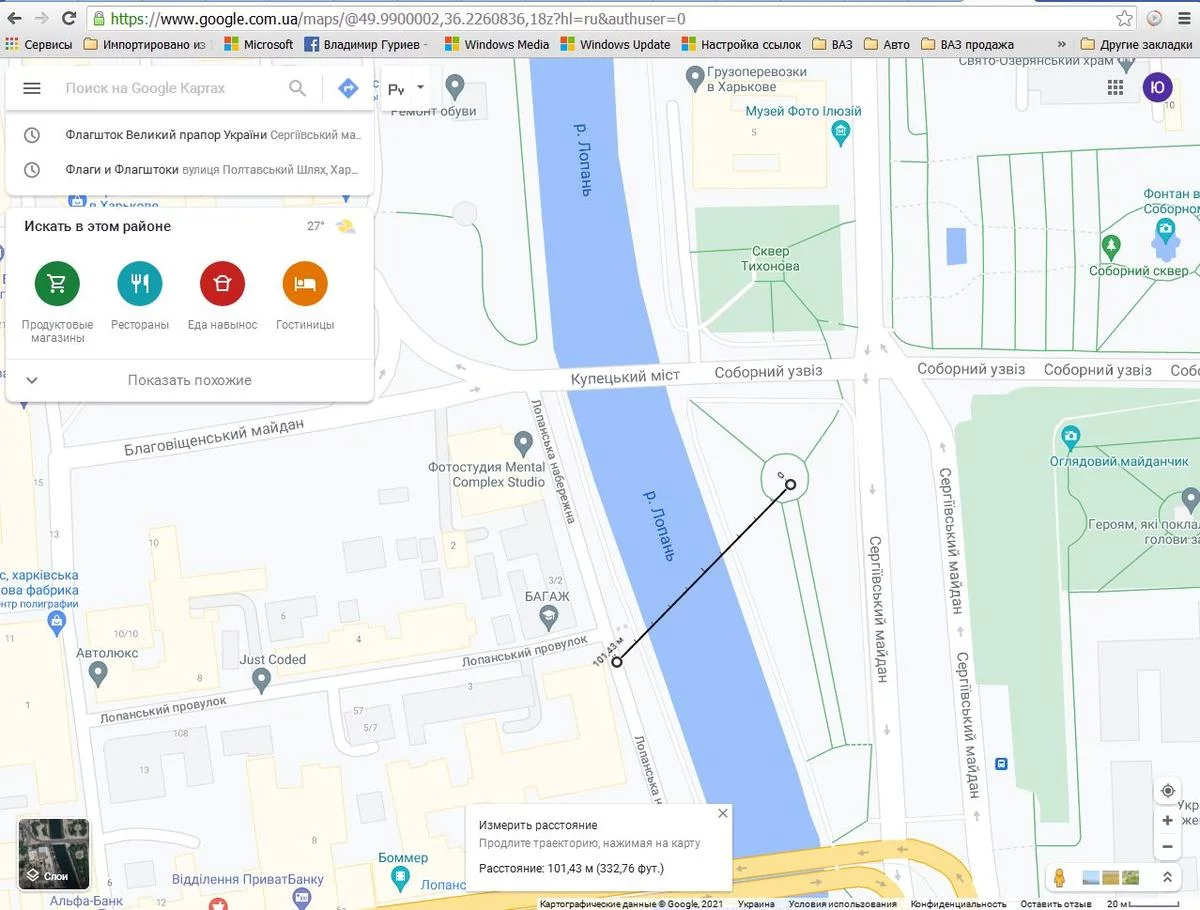Viewport: 1200px width, 910px height.
Task: Click the Слои layers thumbnail
Action: 54,854
